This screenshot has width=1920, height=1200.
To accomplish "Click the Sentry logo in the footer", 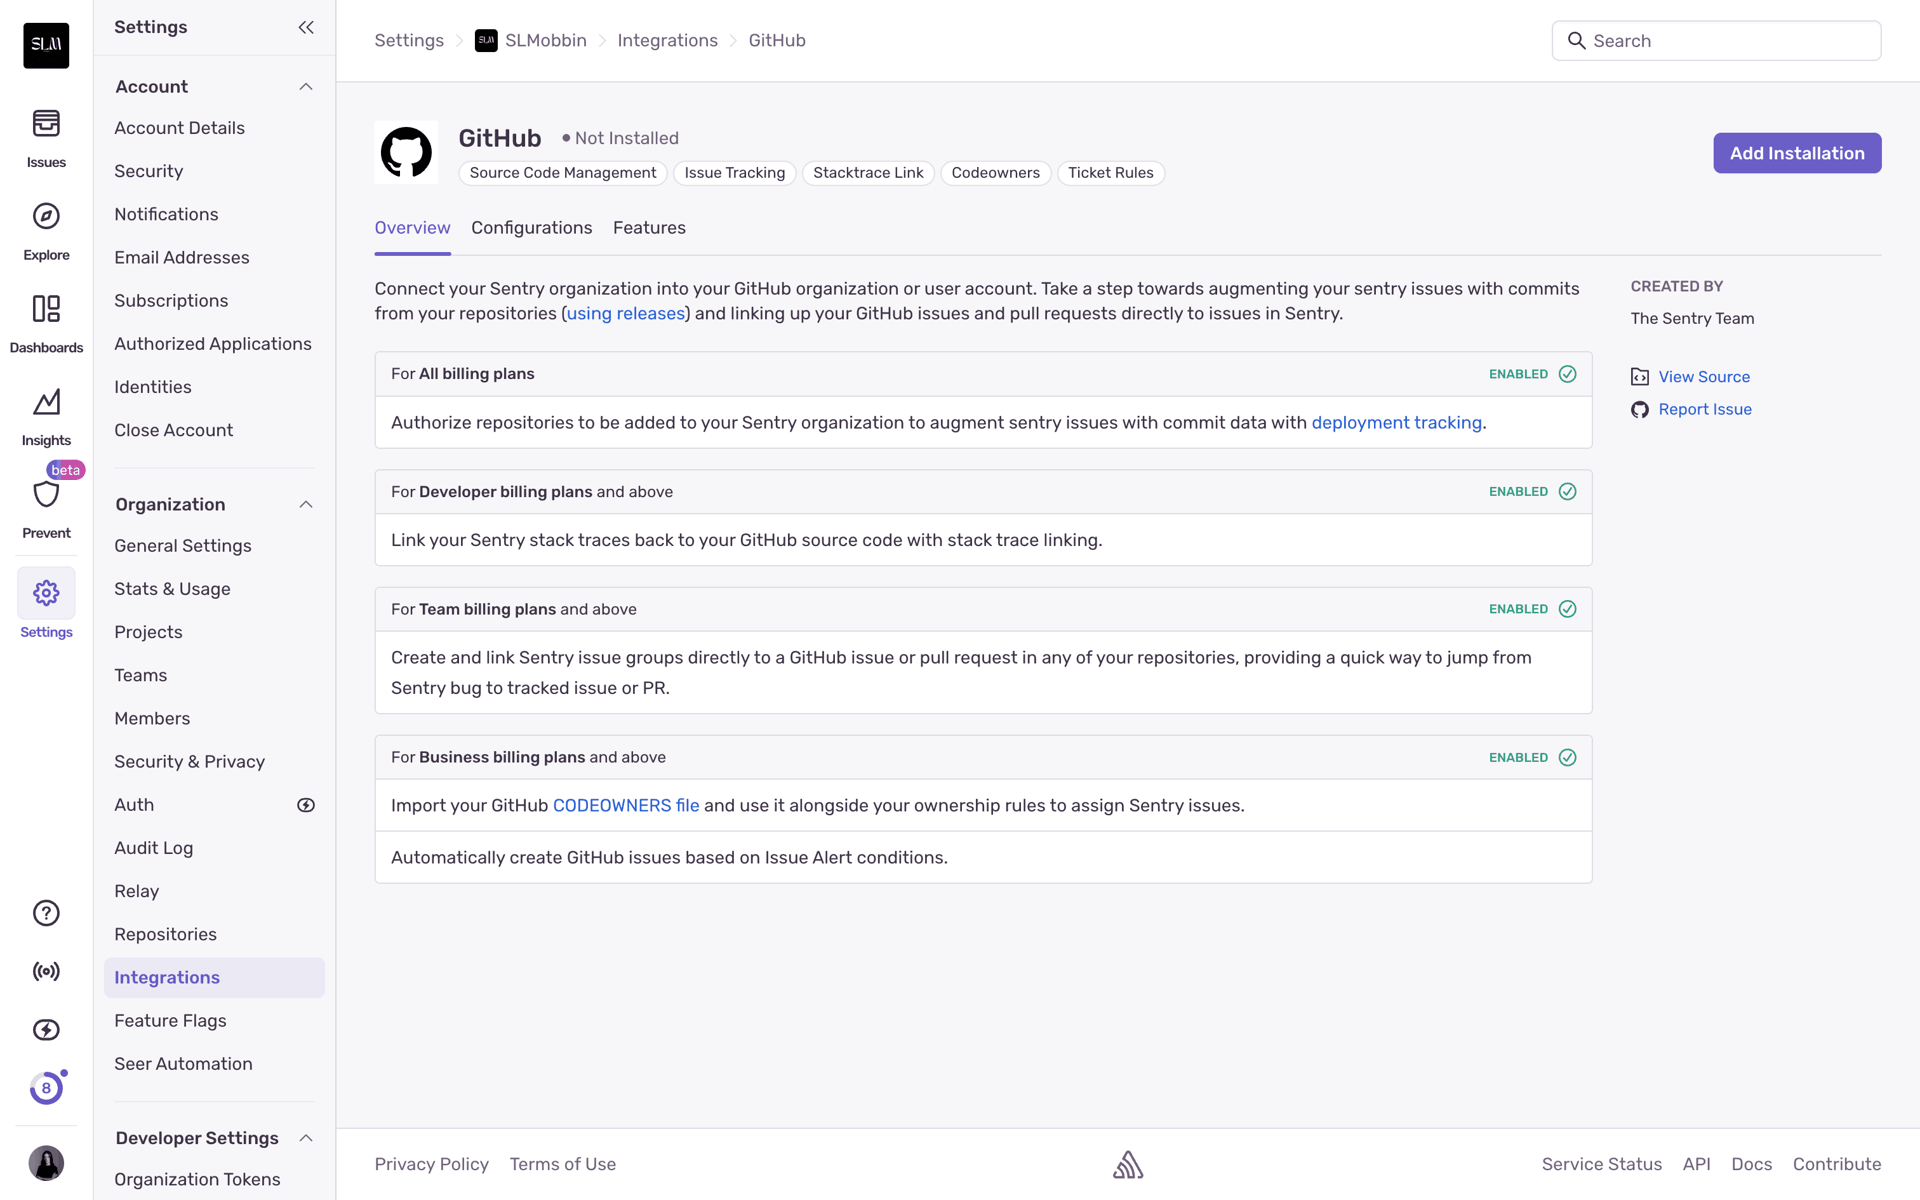I will point(1128,1164).
